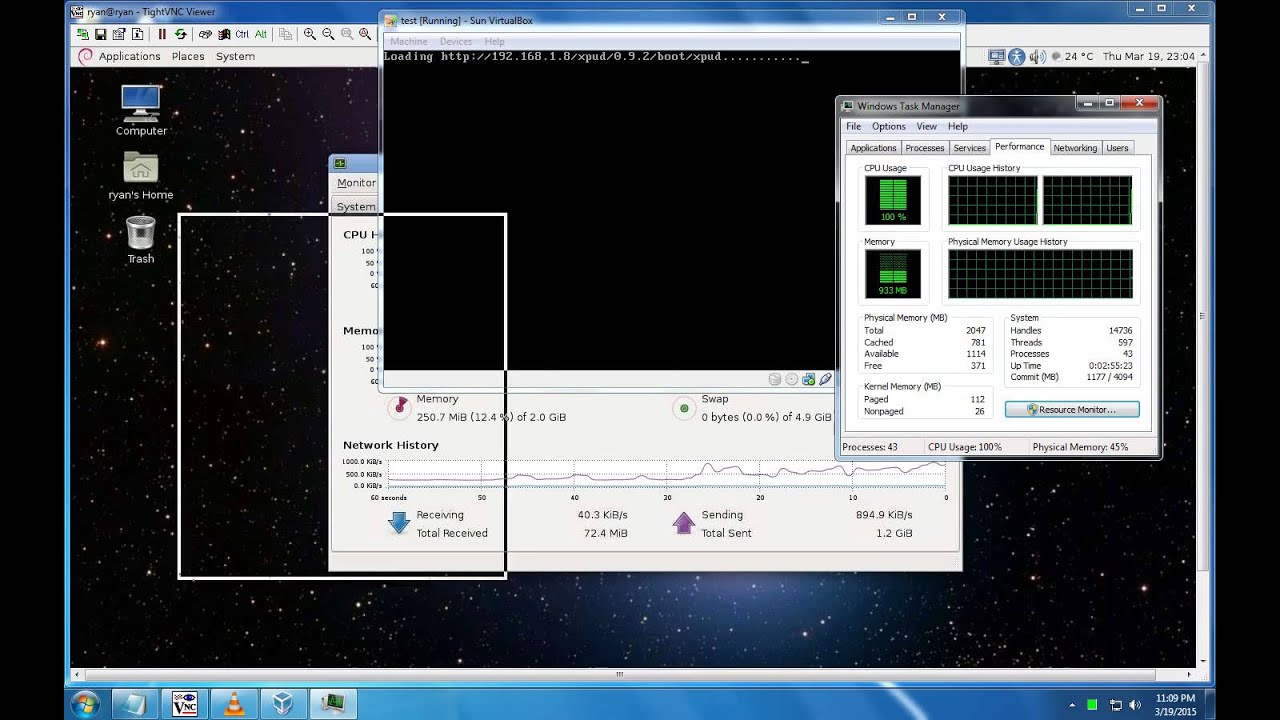Screen dimensions: 1280x720
Task: Click TightVNC zoom 100% icon
Action: click(347, 34)
